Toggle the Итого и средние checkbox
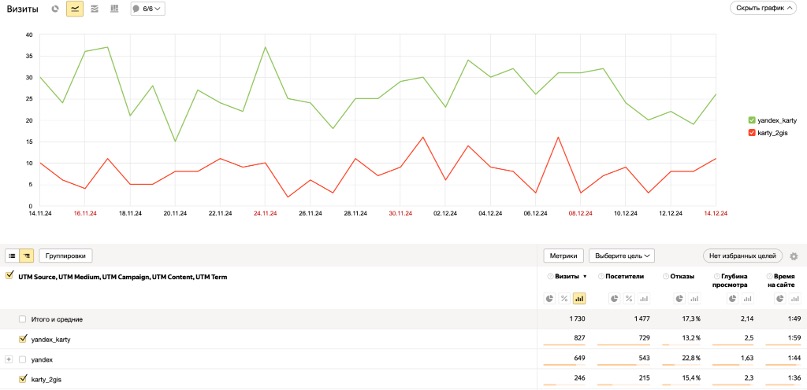Screen dimensions: 807x390 point(22,319)
